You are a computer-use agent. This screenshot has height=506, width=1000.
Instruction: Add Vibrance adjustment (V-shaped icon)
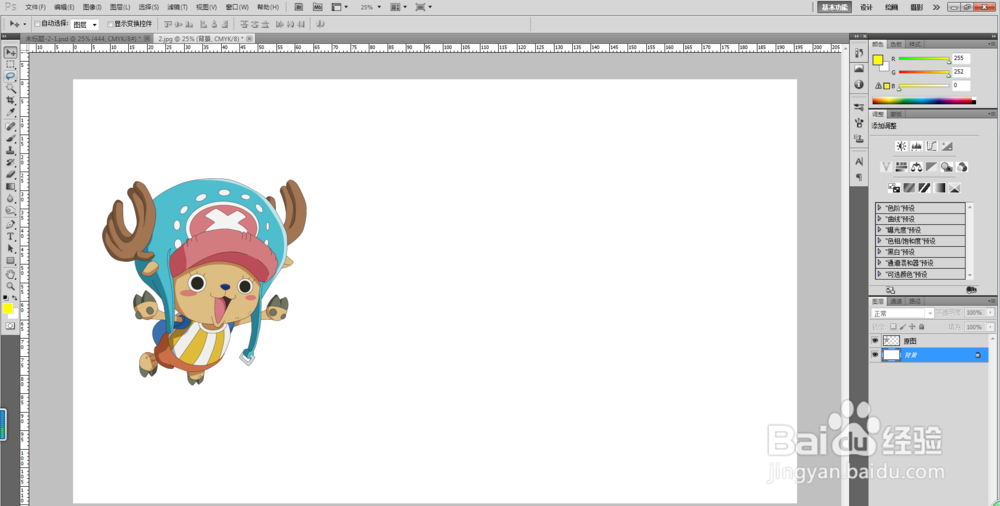[x=886, y=167]
